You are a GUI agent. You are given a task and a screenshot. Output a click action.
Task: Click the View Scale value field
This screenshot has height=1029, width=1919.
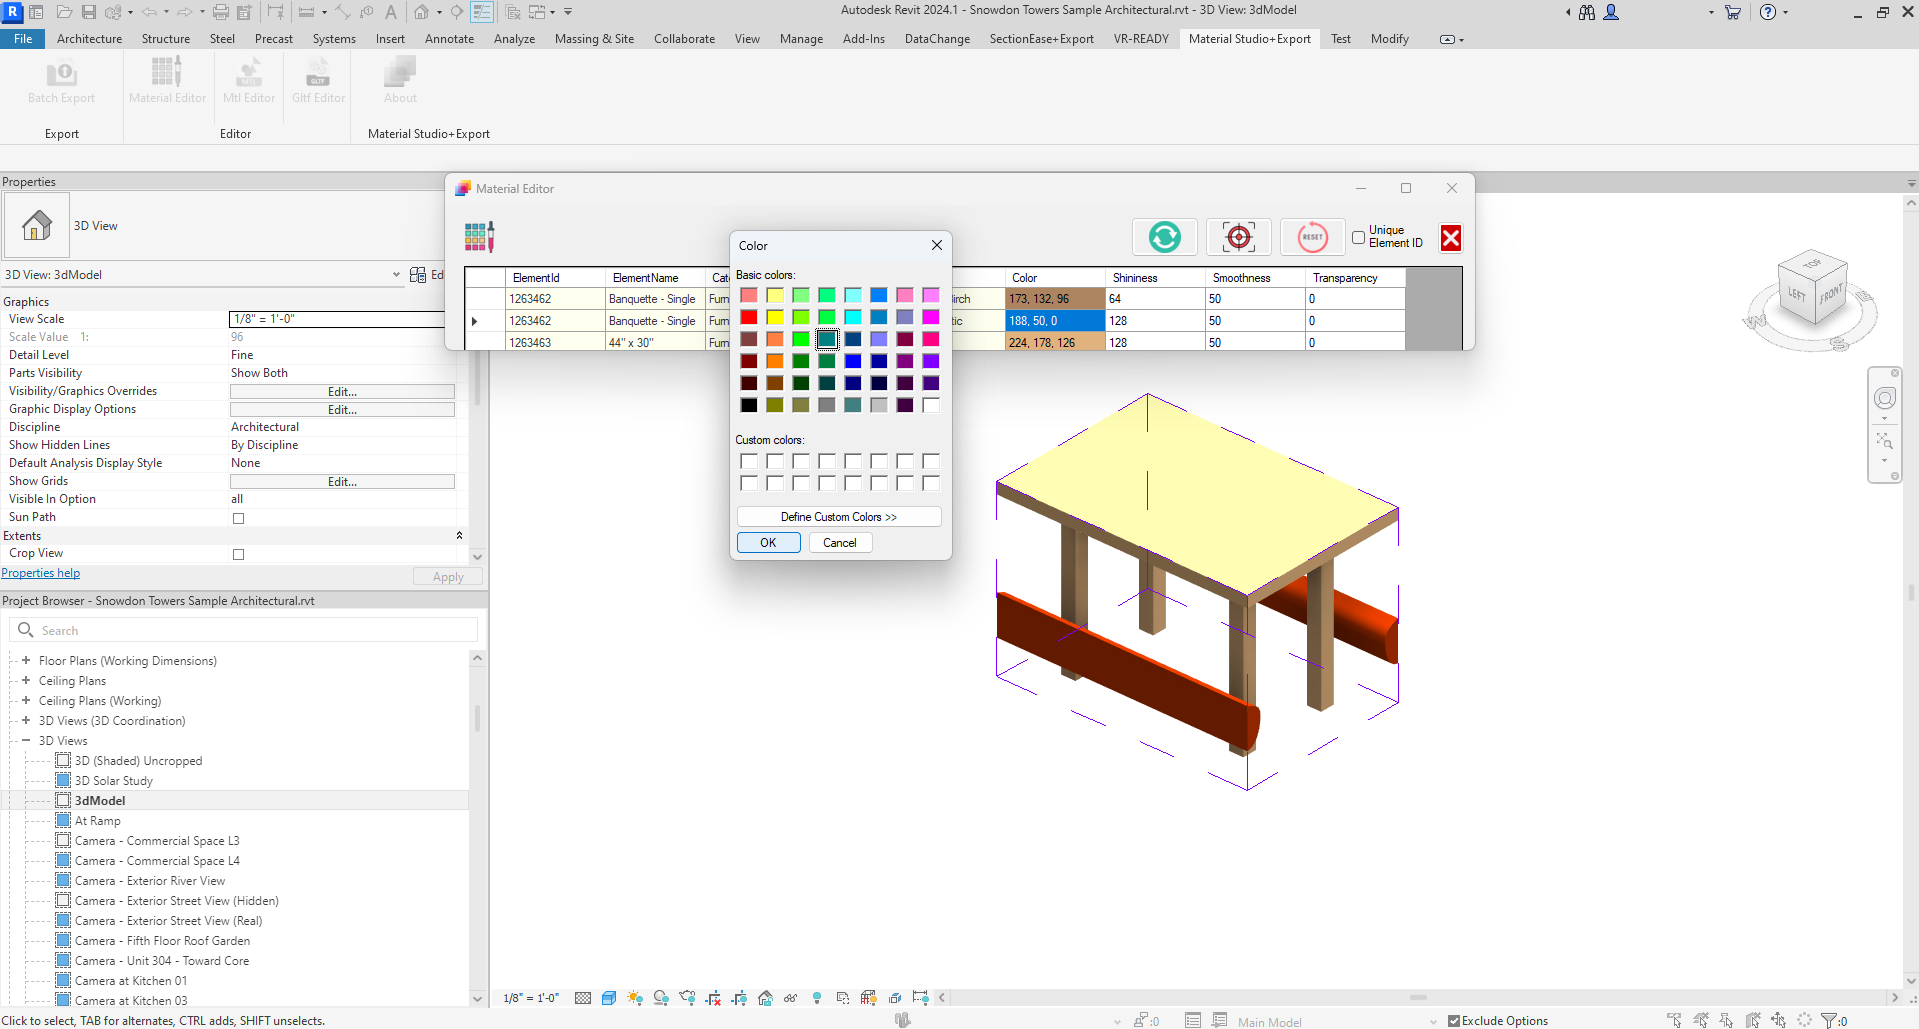337,319
